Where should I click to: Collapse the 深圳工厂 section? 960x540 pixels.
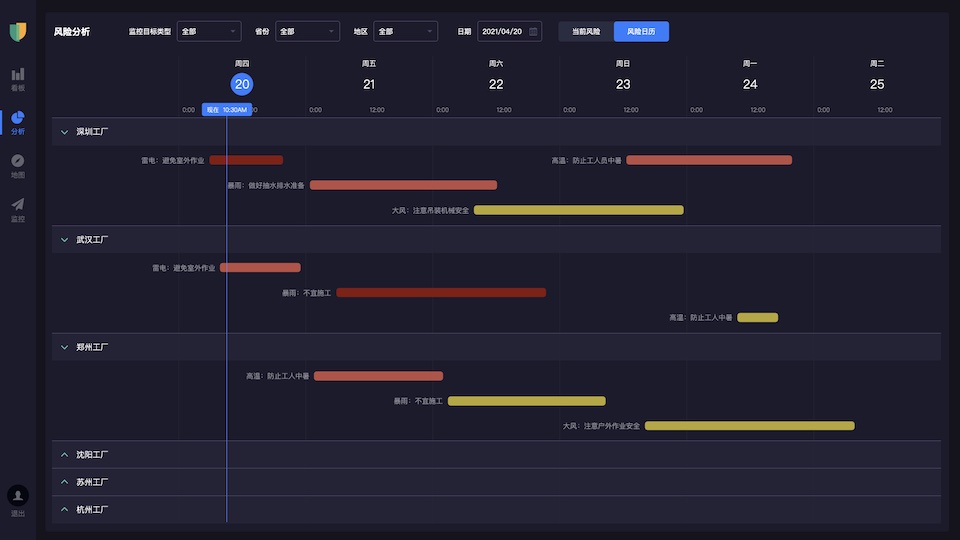pyautogui.click(x=65, y=131)
